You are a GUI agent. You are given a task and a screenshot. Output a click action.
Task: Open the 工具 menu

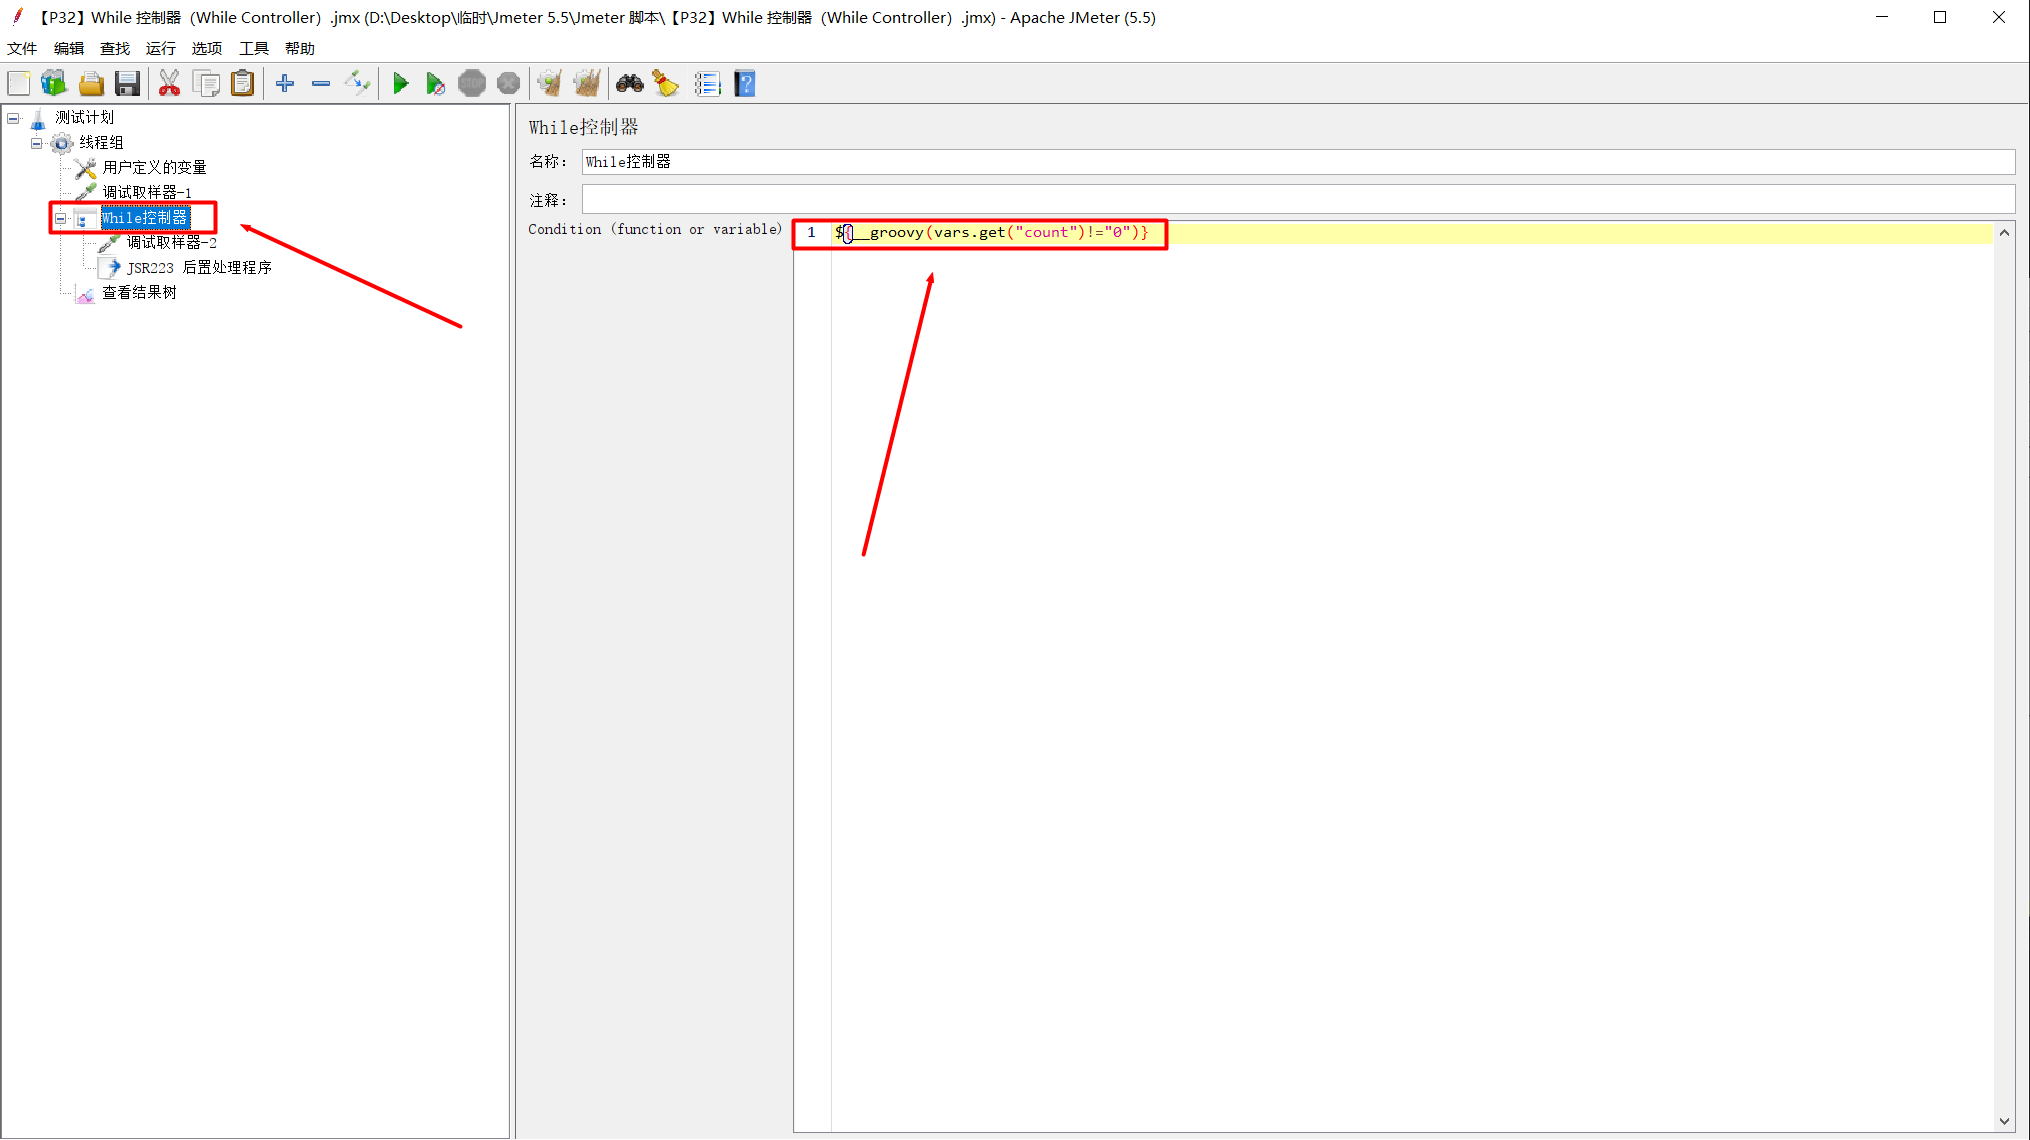(x=254, y=49)
